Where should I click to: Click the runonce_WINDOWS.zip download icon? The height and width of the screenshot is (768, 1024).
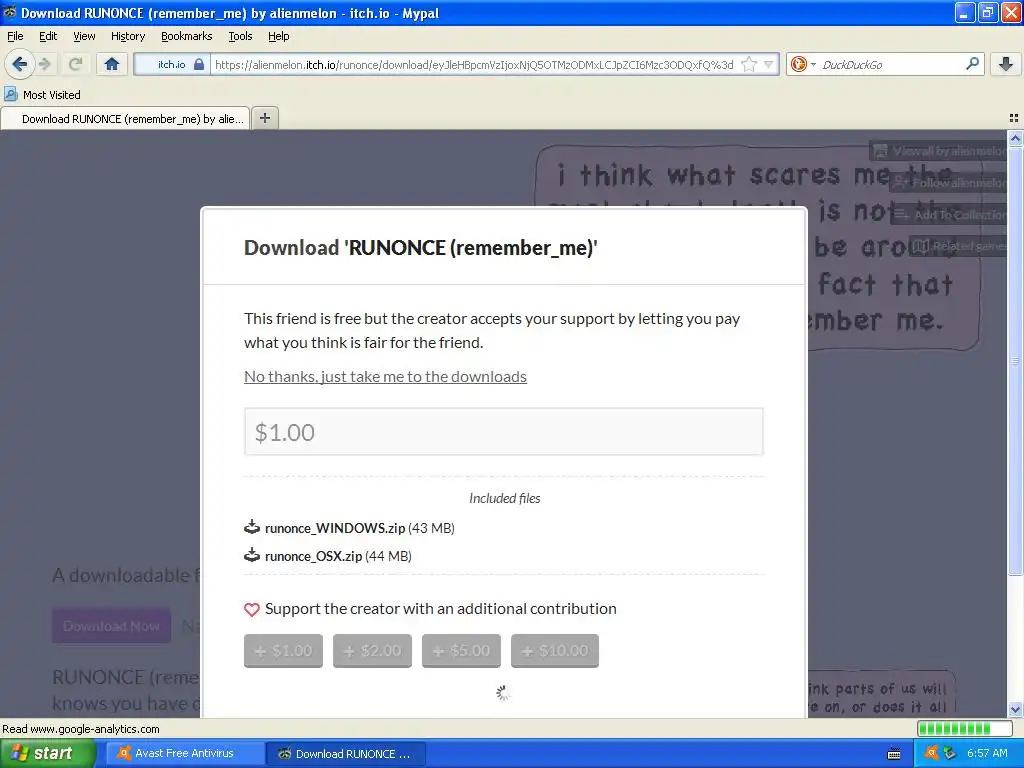[251, 527]
